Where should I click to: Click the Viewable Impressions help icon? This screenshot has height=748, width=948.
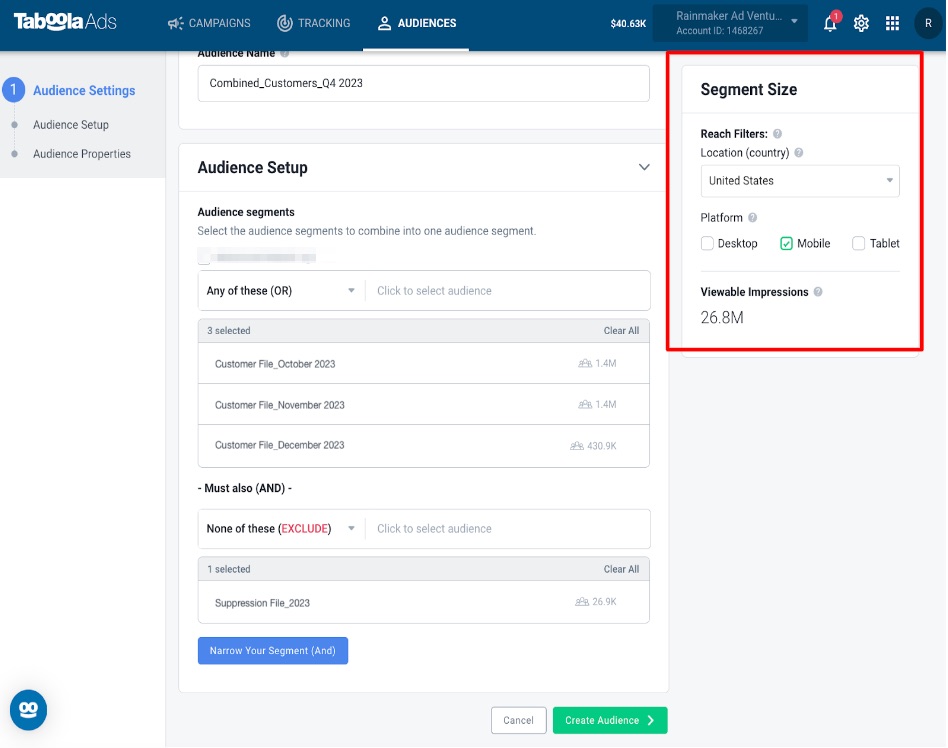point(818,291)
